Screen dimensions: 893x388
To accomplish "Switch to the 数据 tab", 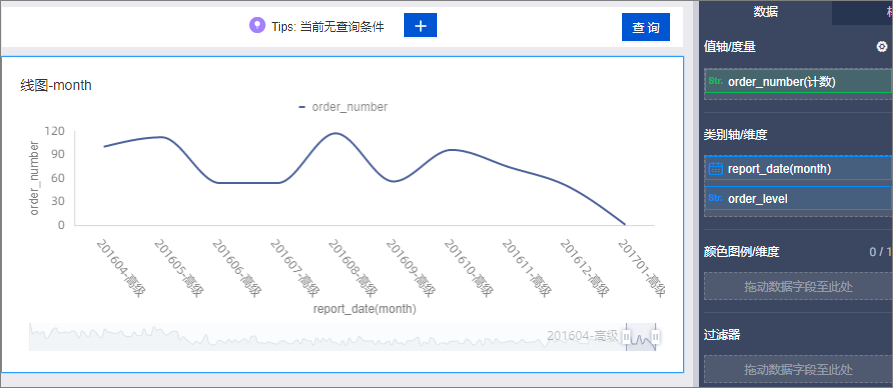I will pyautogui.click(x=766, y=11).
